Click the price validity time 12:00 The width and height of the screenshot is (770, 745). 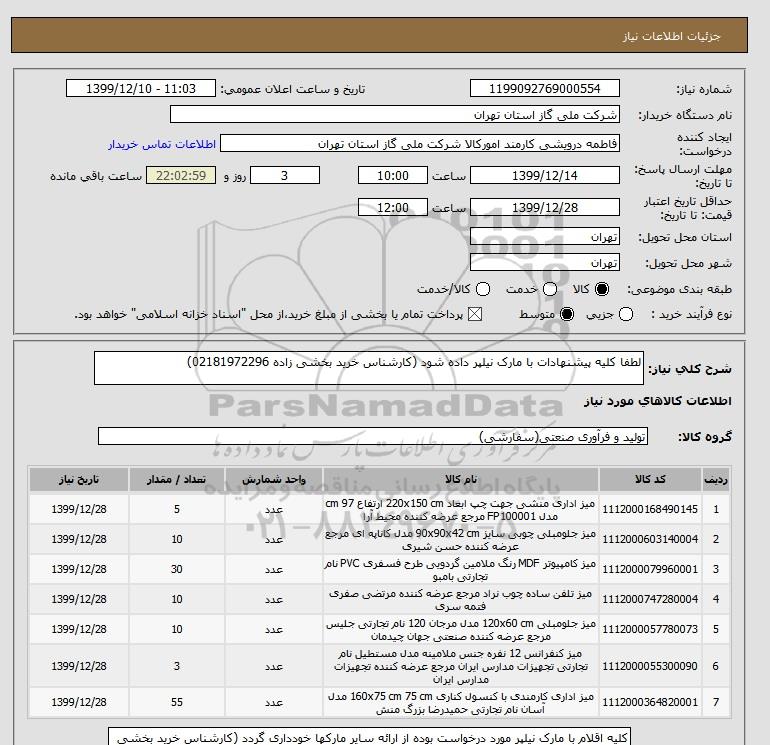(x=393, y=207)
